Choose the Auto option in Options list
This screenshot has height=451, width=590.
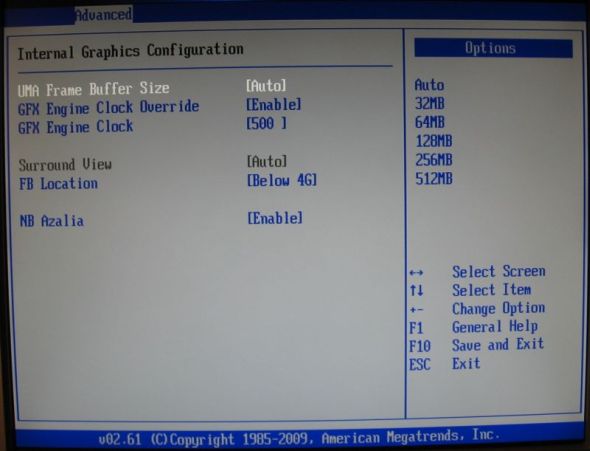[x=429, y=85]
